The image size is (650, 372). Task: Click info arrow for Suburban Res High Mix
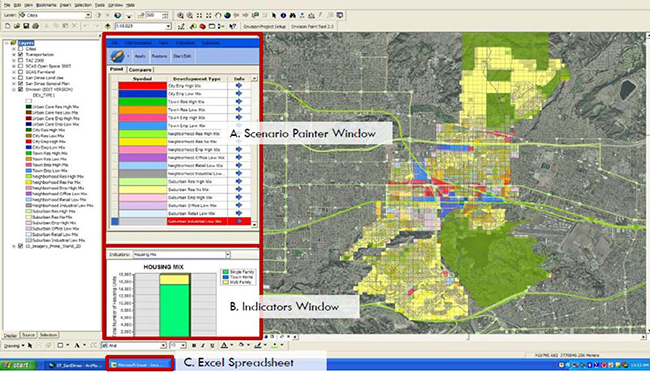click(238, 181)
